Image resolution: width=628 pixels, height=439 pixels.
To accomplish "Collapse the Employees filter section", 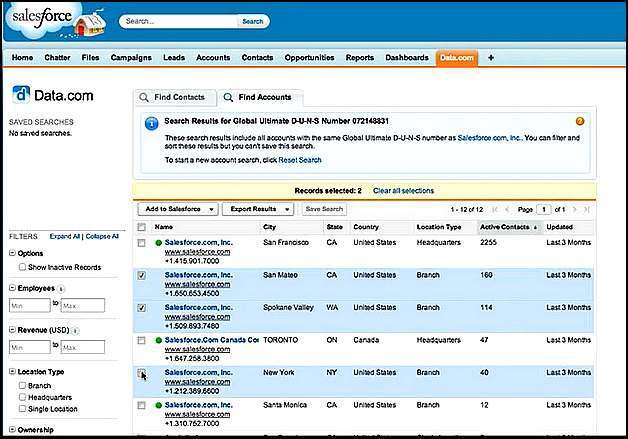I will [12, 288].
